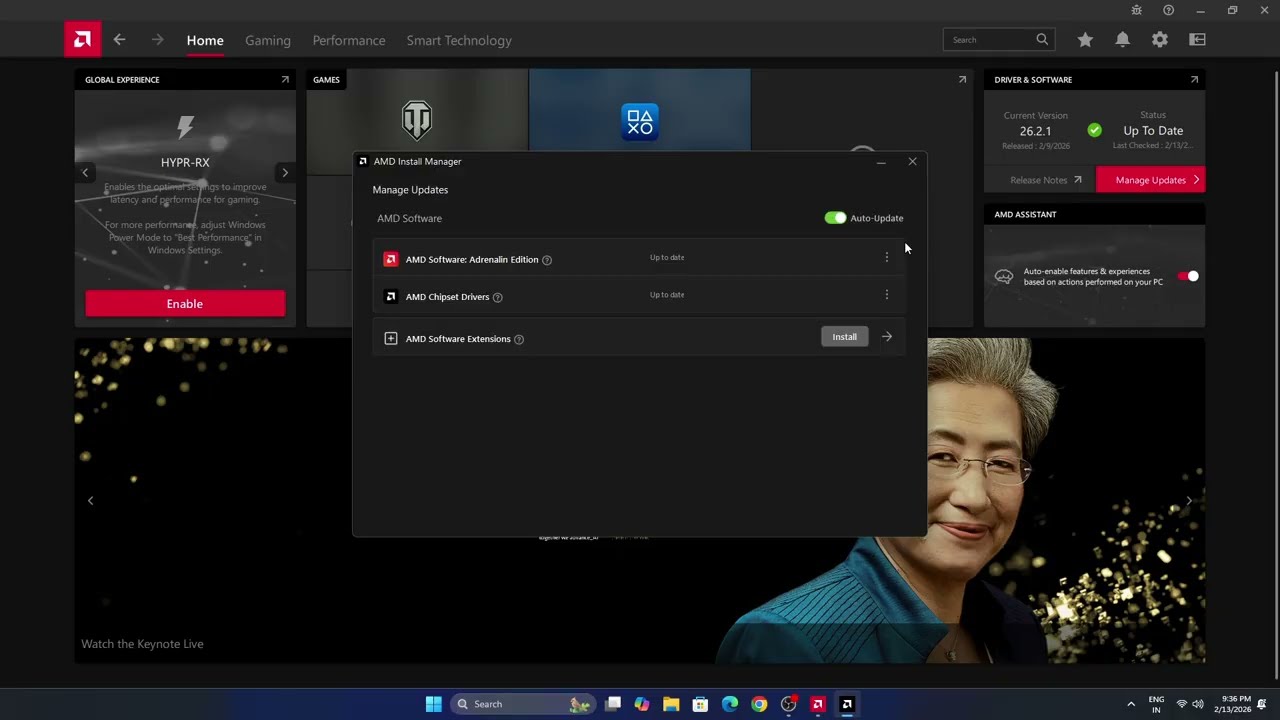Screen dimensions: 1280x720
Task: Click the help icon next to Adrenalin Edition
Action: [x=547, y=260]
